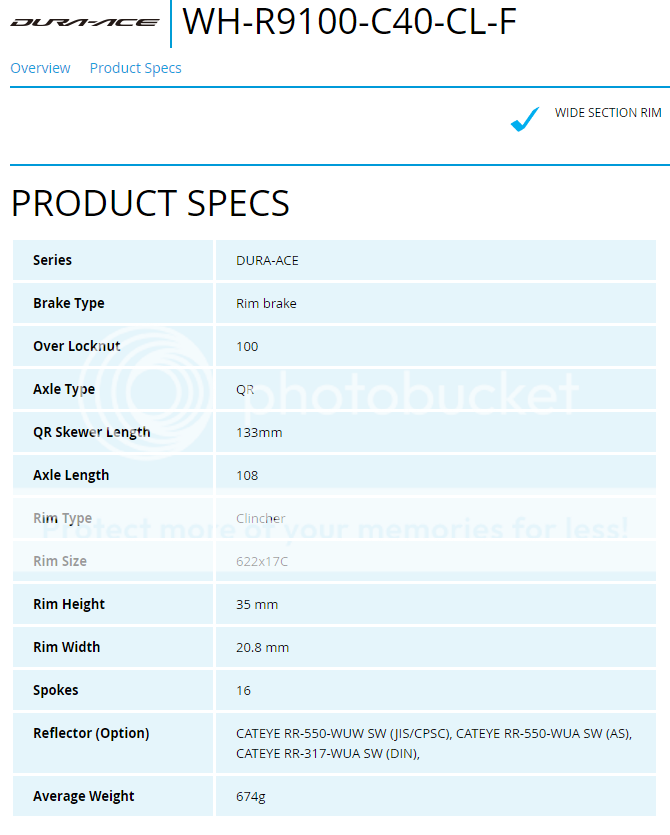Viewport: 670px width, 835px height.
Task: Click the Over Locknut label
Action: coord(76,346)
